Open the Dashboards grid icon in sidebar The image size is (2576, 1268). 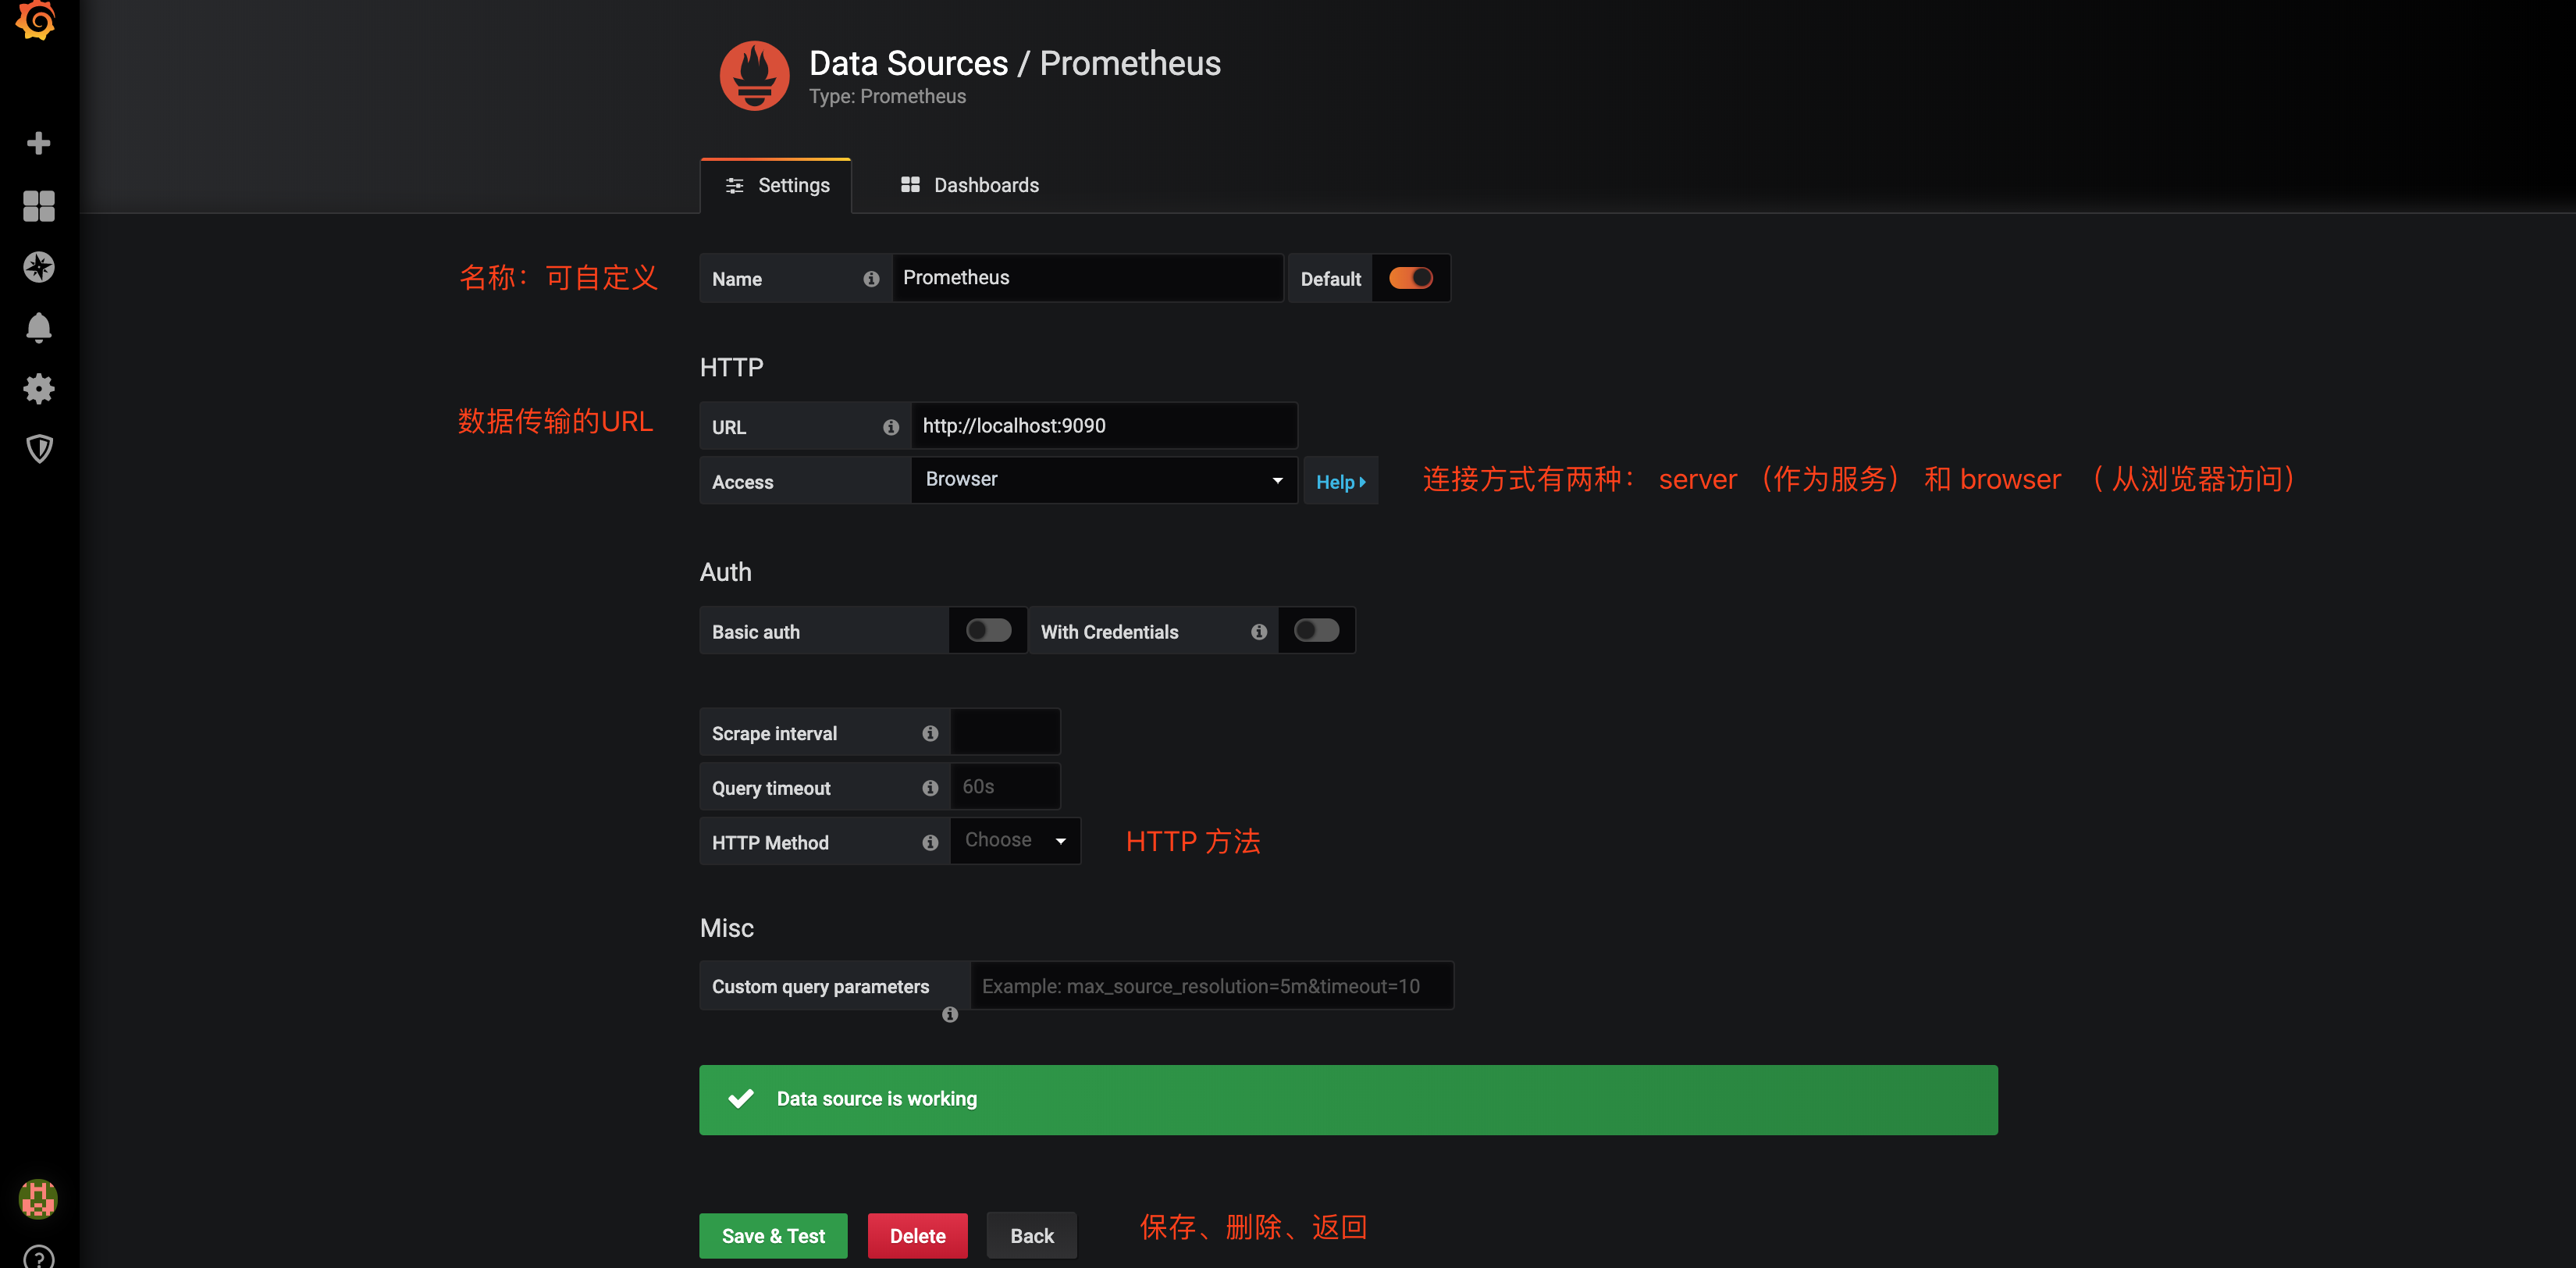click(x=38, y=206)
